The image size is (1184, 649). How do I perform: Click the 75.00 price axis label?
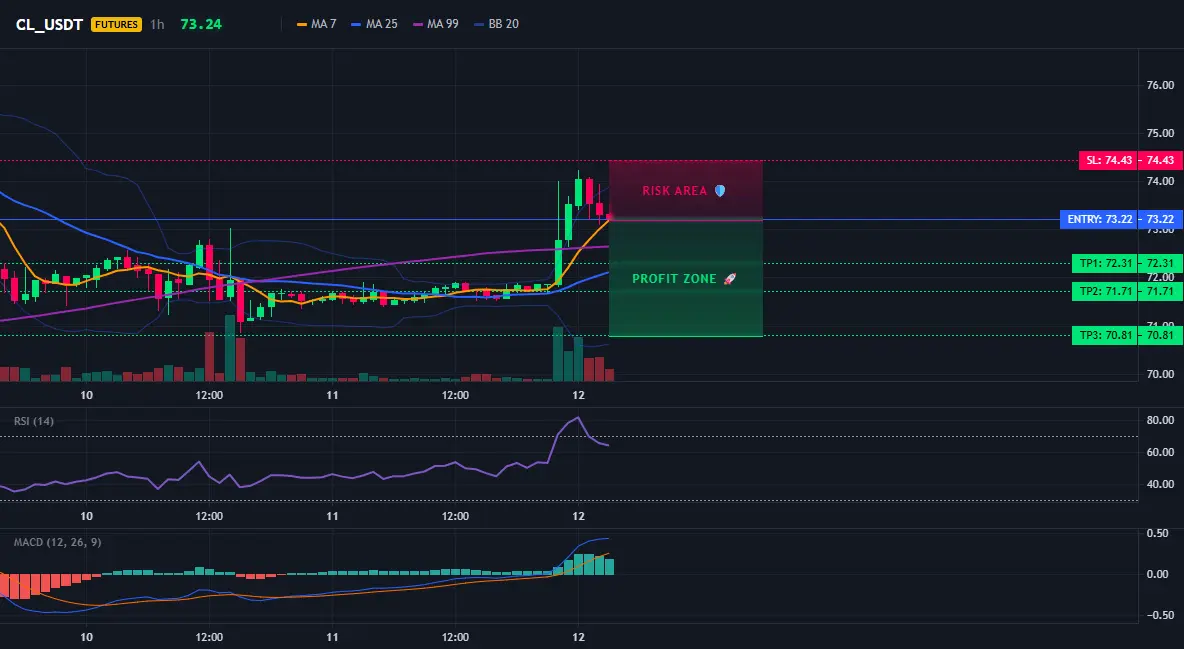click(x=1160, y=133)
